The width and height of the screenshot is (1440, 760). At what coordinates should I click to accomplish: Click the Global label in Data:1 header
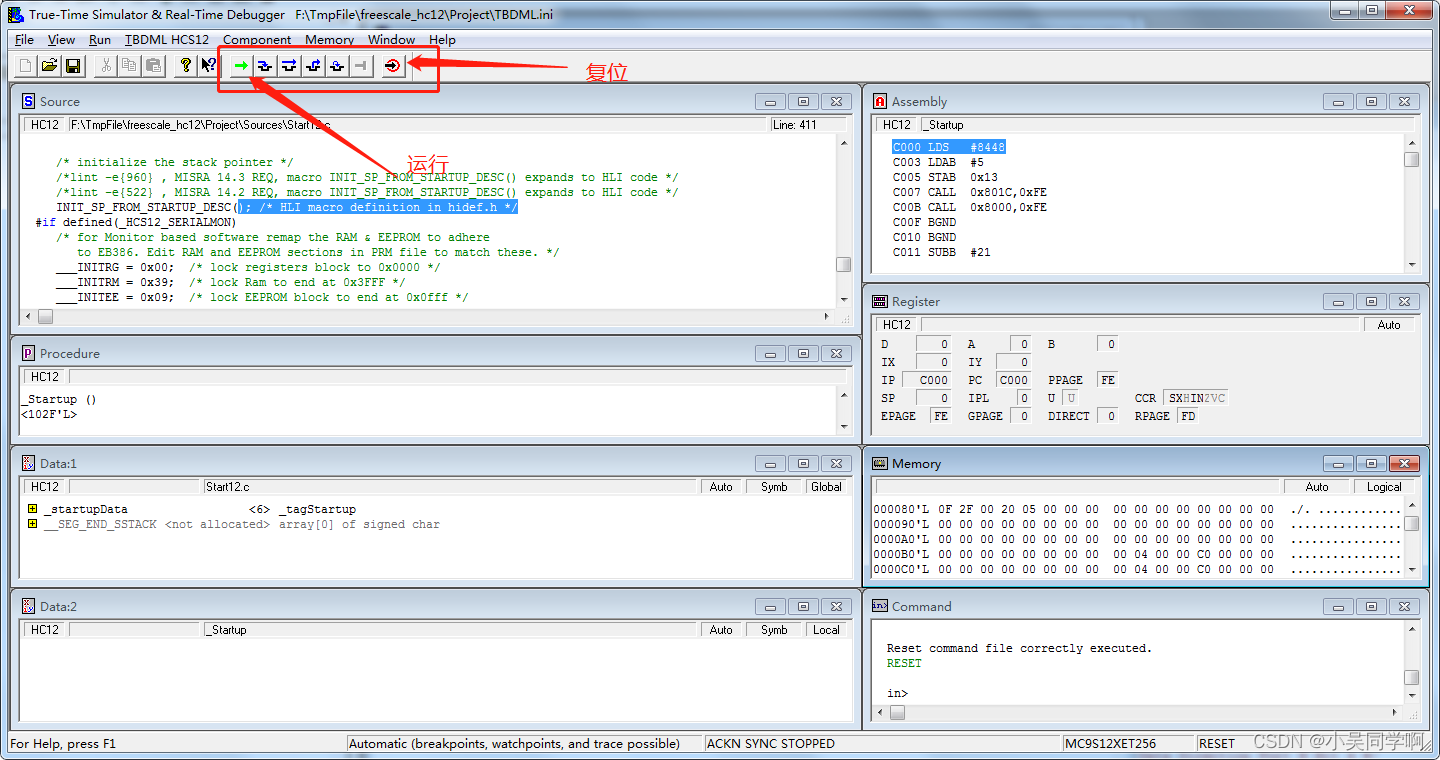826,487
